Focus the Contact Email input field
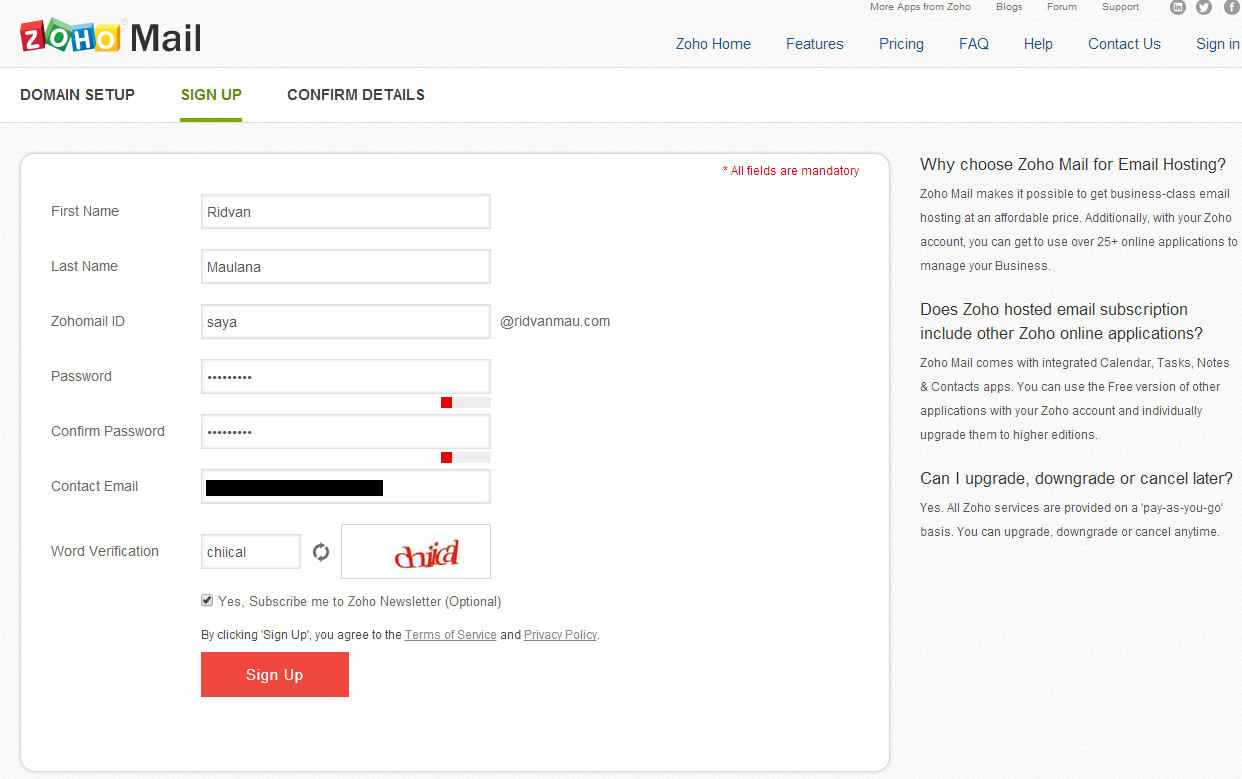The width and height of the screenshot is (1242, 779). tap(346, 487)
